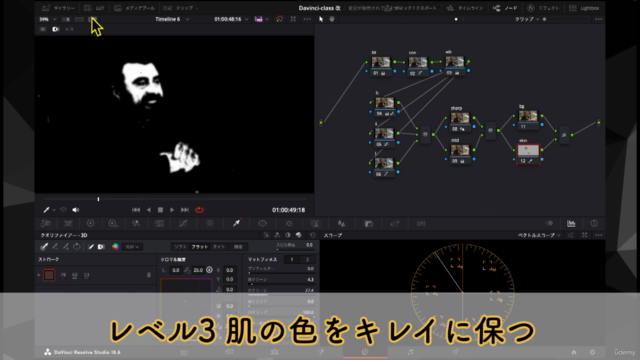Screen dimensions: 640x360
Task: Open the クリップ mode dropdown in node editor
Action: point(527,19)
